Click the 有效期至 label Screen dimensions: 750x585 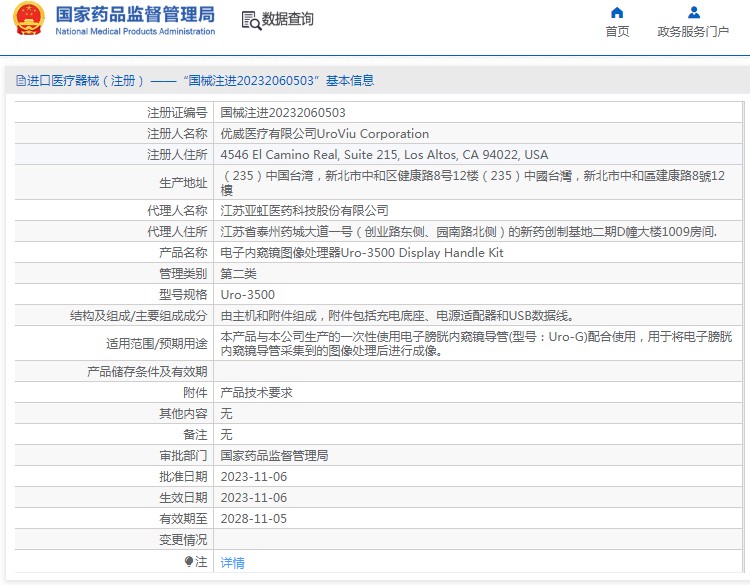(183, 519)
